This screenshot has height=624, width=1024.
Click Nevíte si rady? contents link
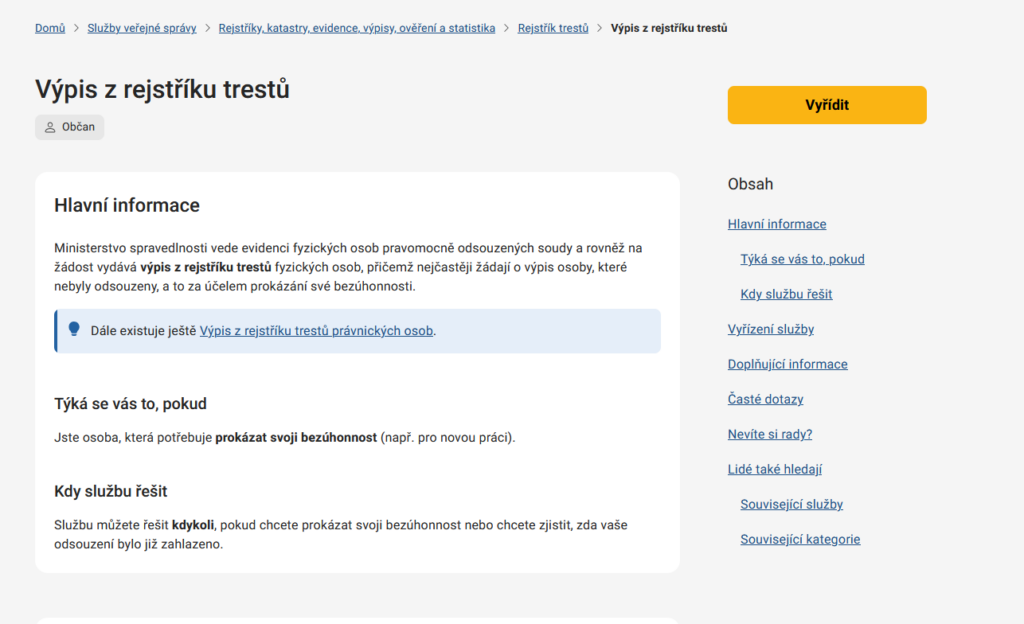pyautogui.click(x=770, y=434)
